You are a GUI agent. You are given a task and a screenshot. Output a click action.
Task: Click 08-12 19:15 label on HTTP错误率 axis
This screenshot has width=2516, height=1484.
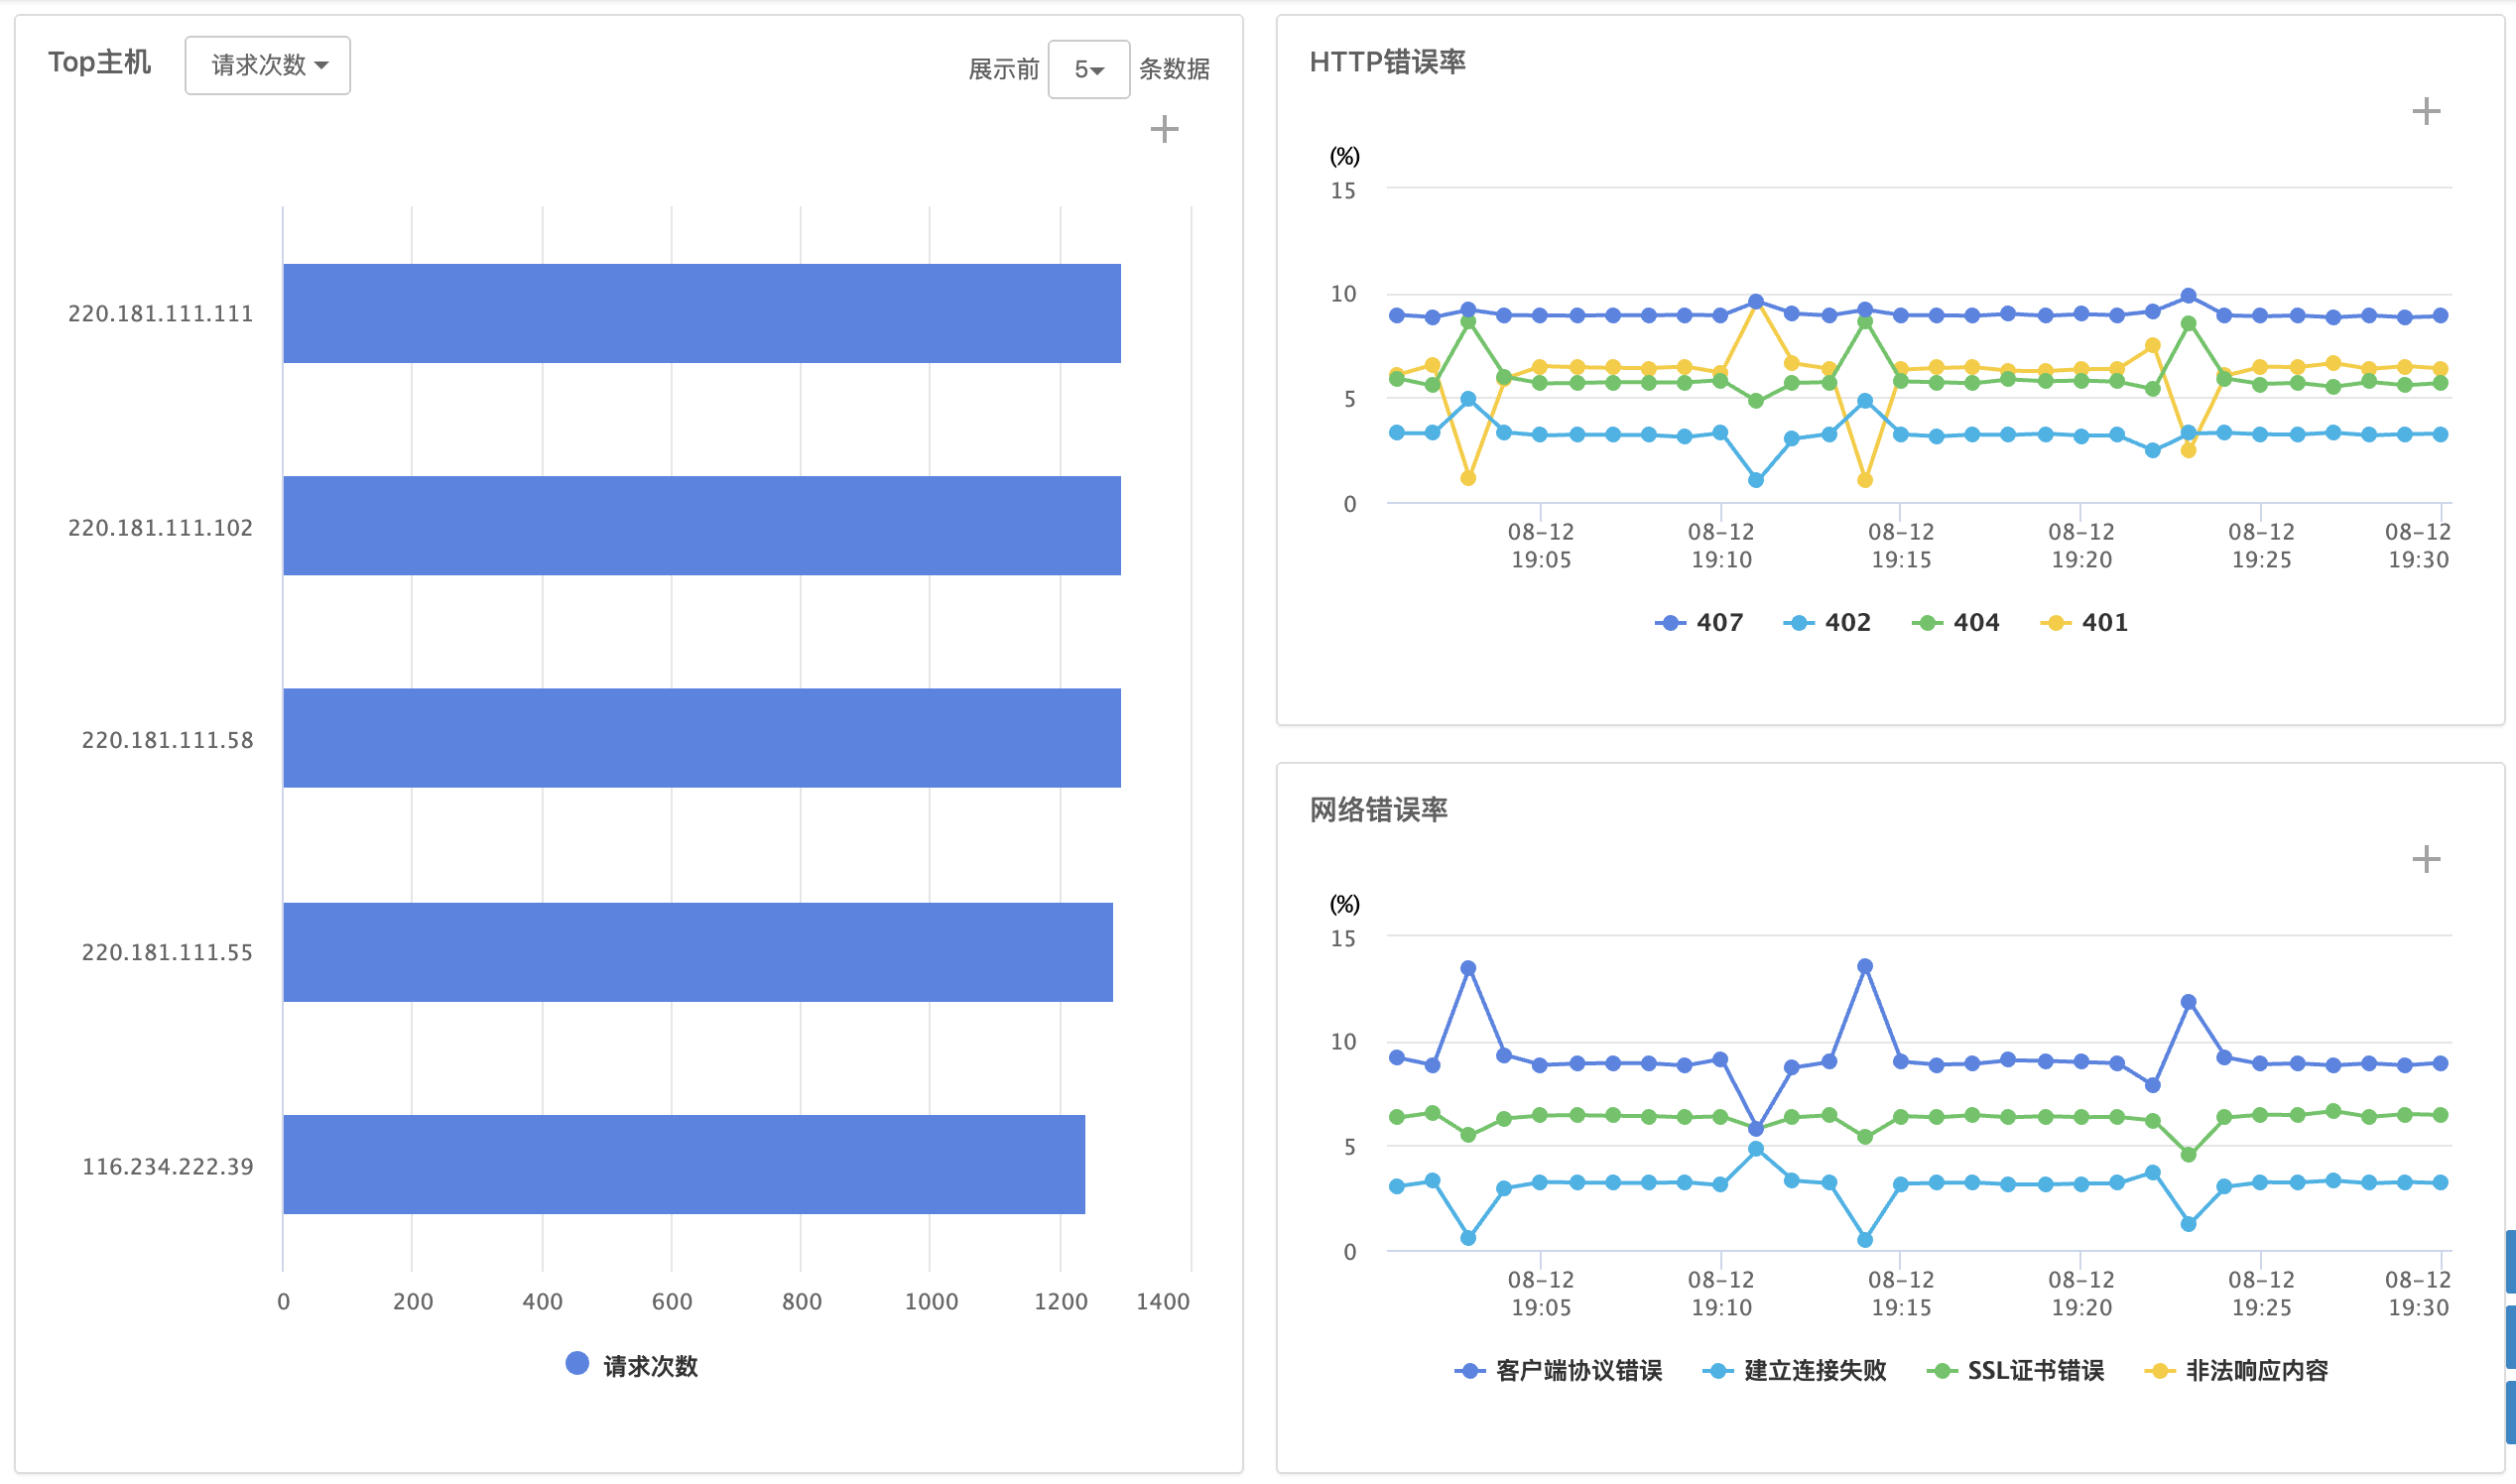pyautogui.click(x=1901, y=546)
